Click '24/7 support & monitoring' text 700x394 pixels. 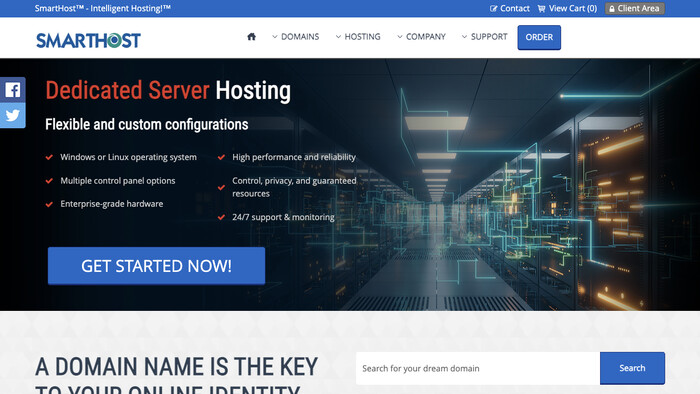(283, 217)
